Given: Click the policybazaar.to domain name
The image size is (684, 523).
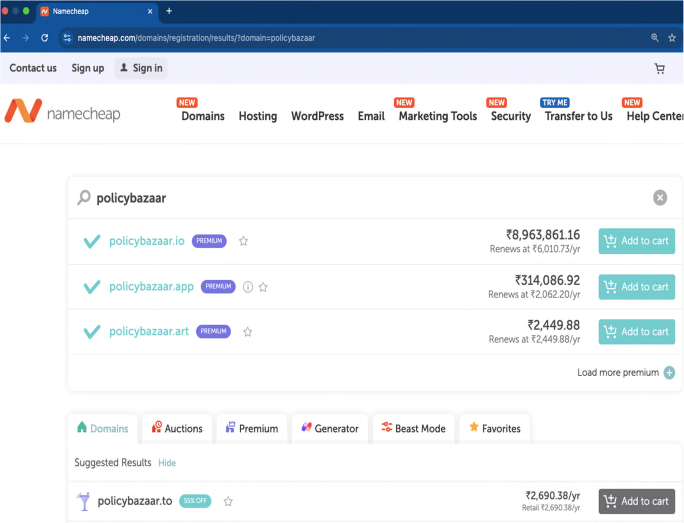Looking at the screenshot, I should pos(135,501).
